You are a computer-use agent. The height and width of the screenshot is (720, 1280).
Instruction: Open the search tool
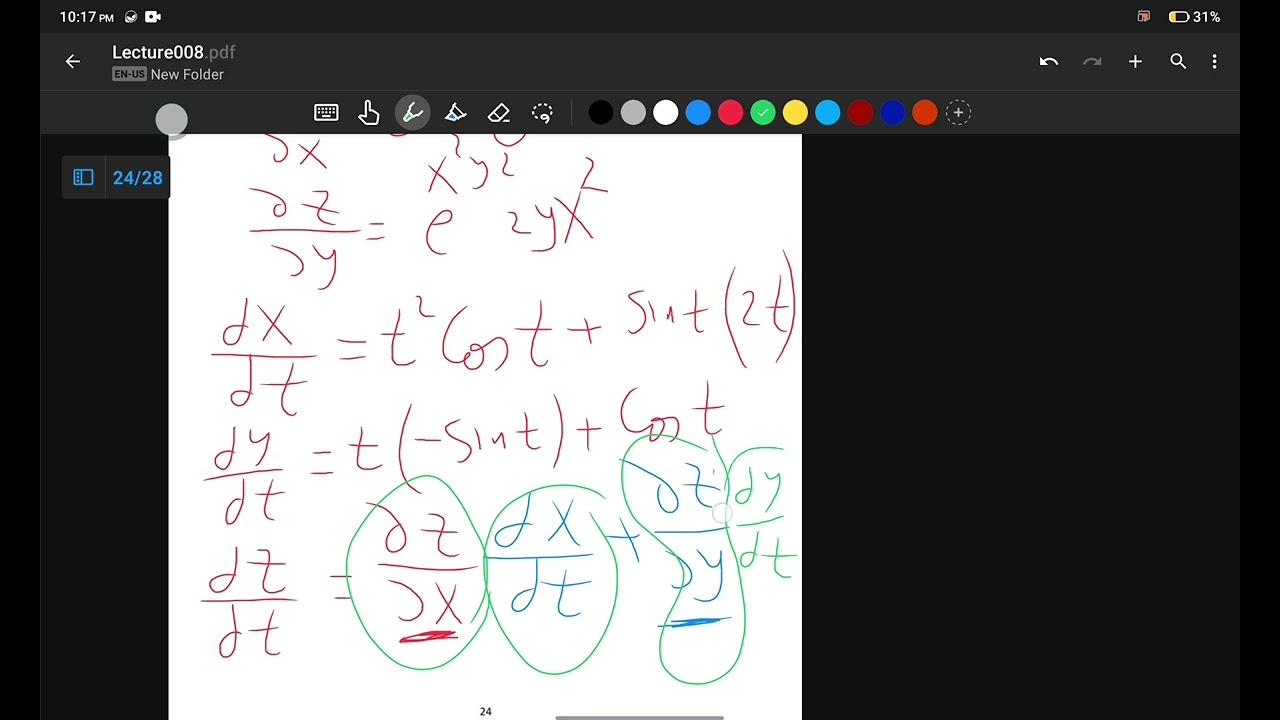1178,62
